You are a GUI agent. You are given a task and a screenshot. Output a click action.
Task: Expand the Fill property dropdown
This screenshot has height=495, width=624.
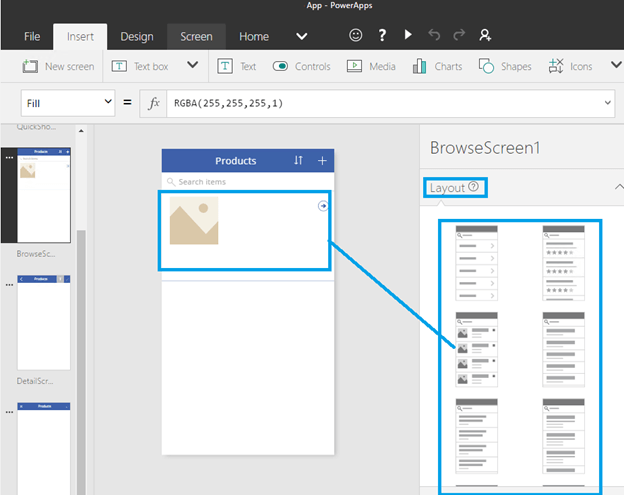tap(108, 102)
